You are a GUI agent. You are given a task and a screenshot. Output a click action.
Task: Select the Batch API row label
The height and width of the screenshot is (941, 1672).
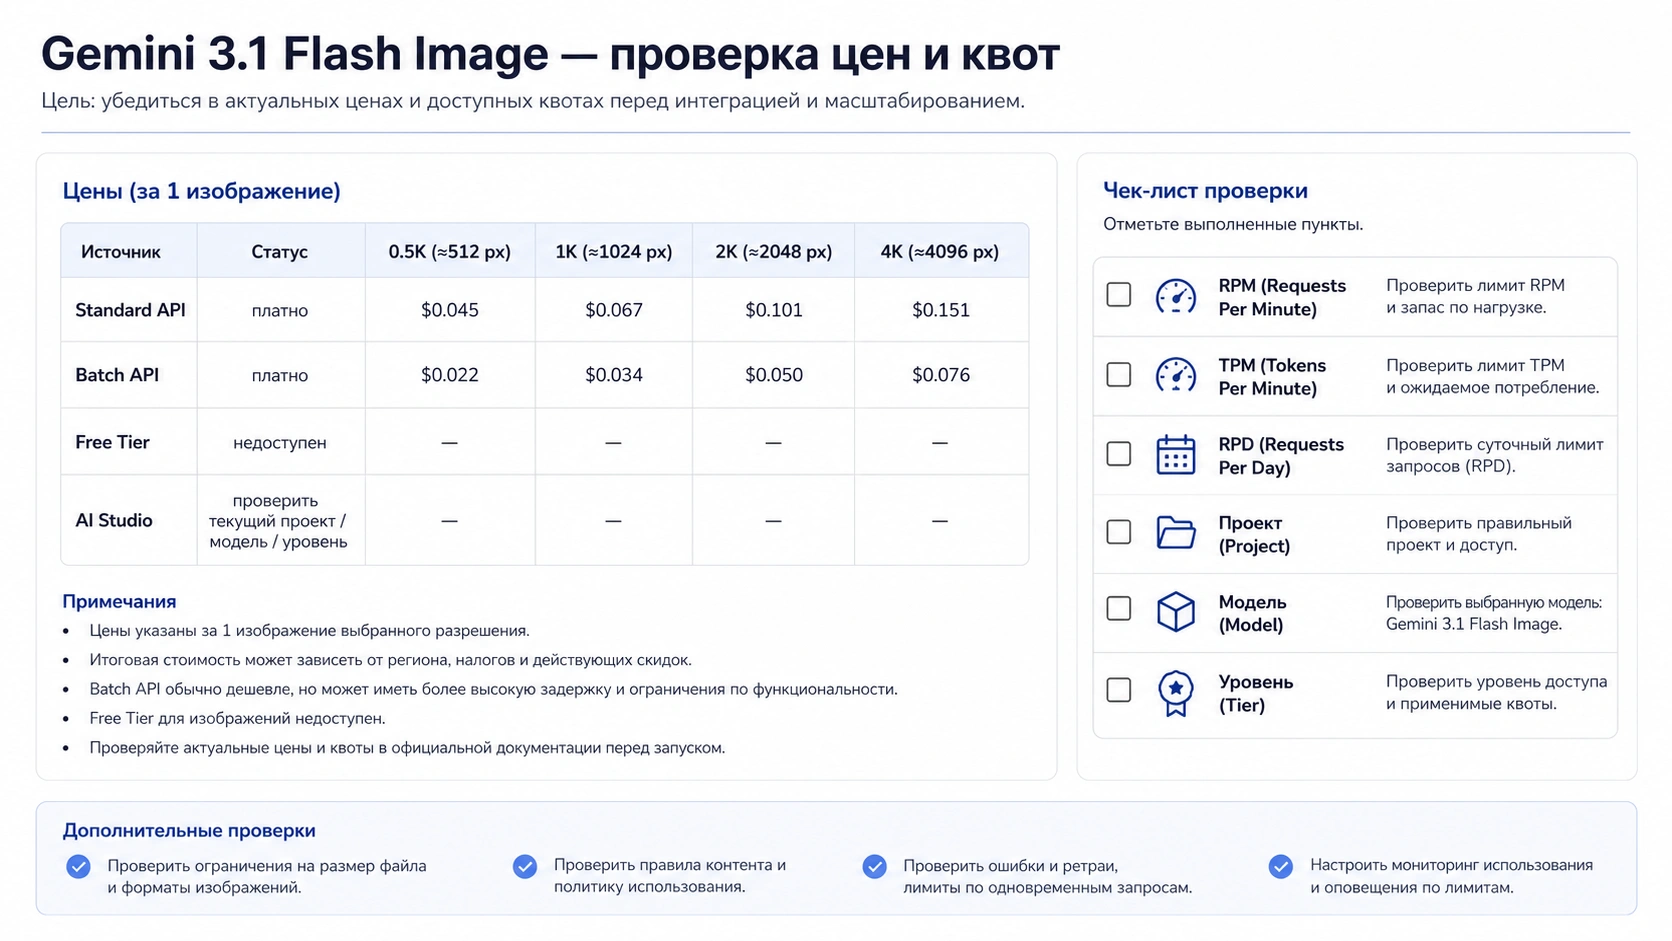tap(117, 375)
